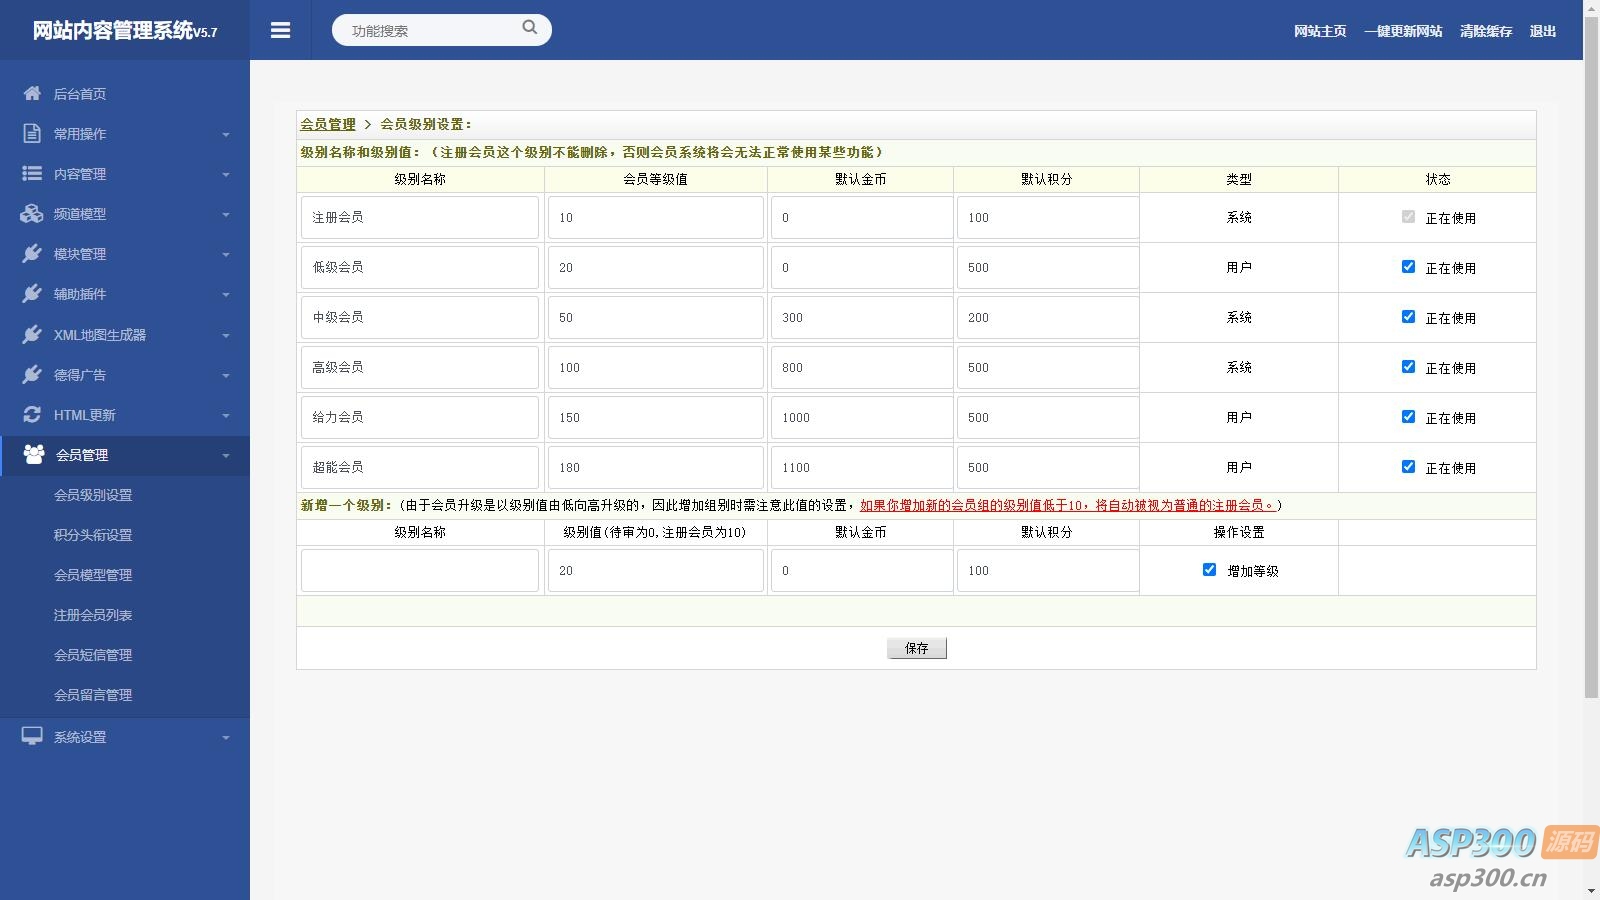
Task: Click the document icon beside 常用操作
Action: [x=32, y=133]
